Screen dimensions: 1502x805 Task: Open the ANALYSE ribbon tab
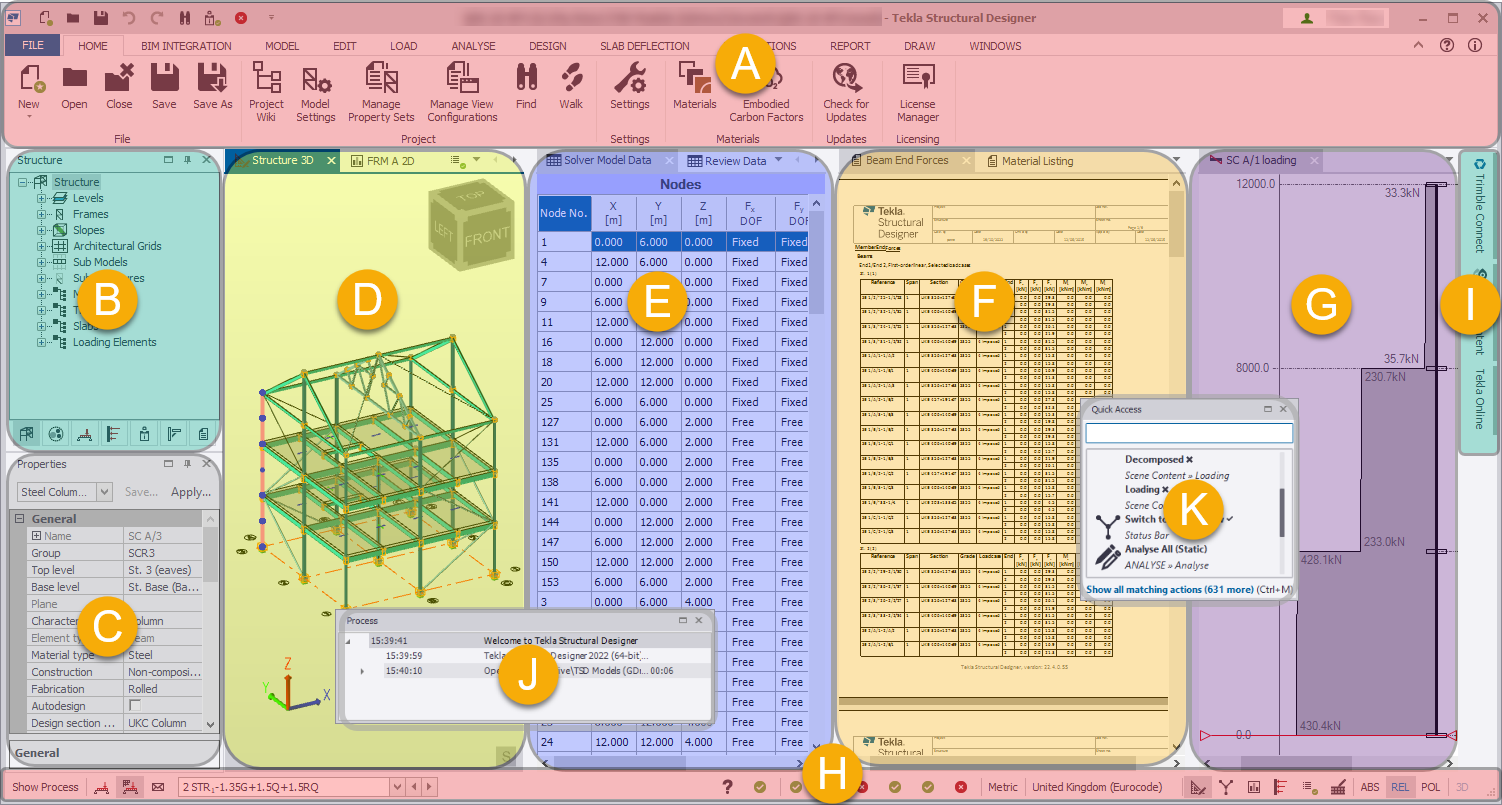click(473, 46)
